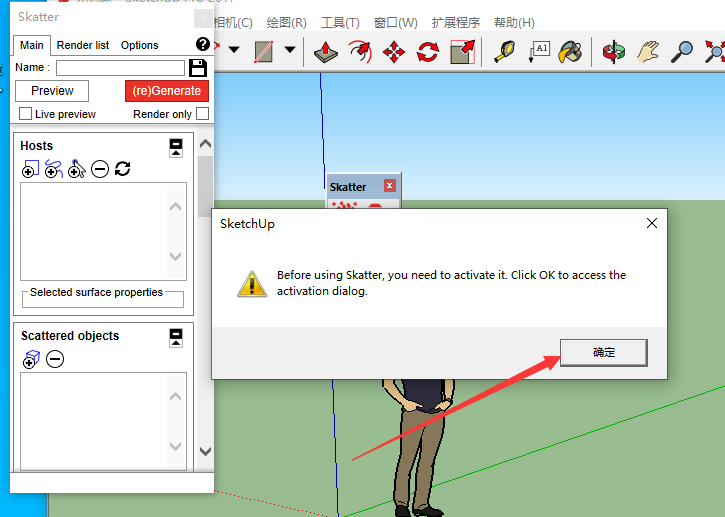Click the Name input field
725x517 pixels.
(120, 68)
